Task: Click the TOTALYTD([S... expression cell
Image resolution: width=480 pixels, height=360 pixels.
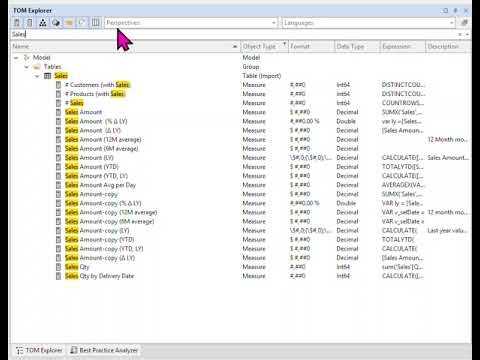Action: coord(403,167)
